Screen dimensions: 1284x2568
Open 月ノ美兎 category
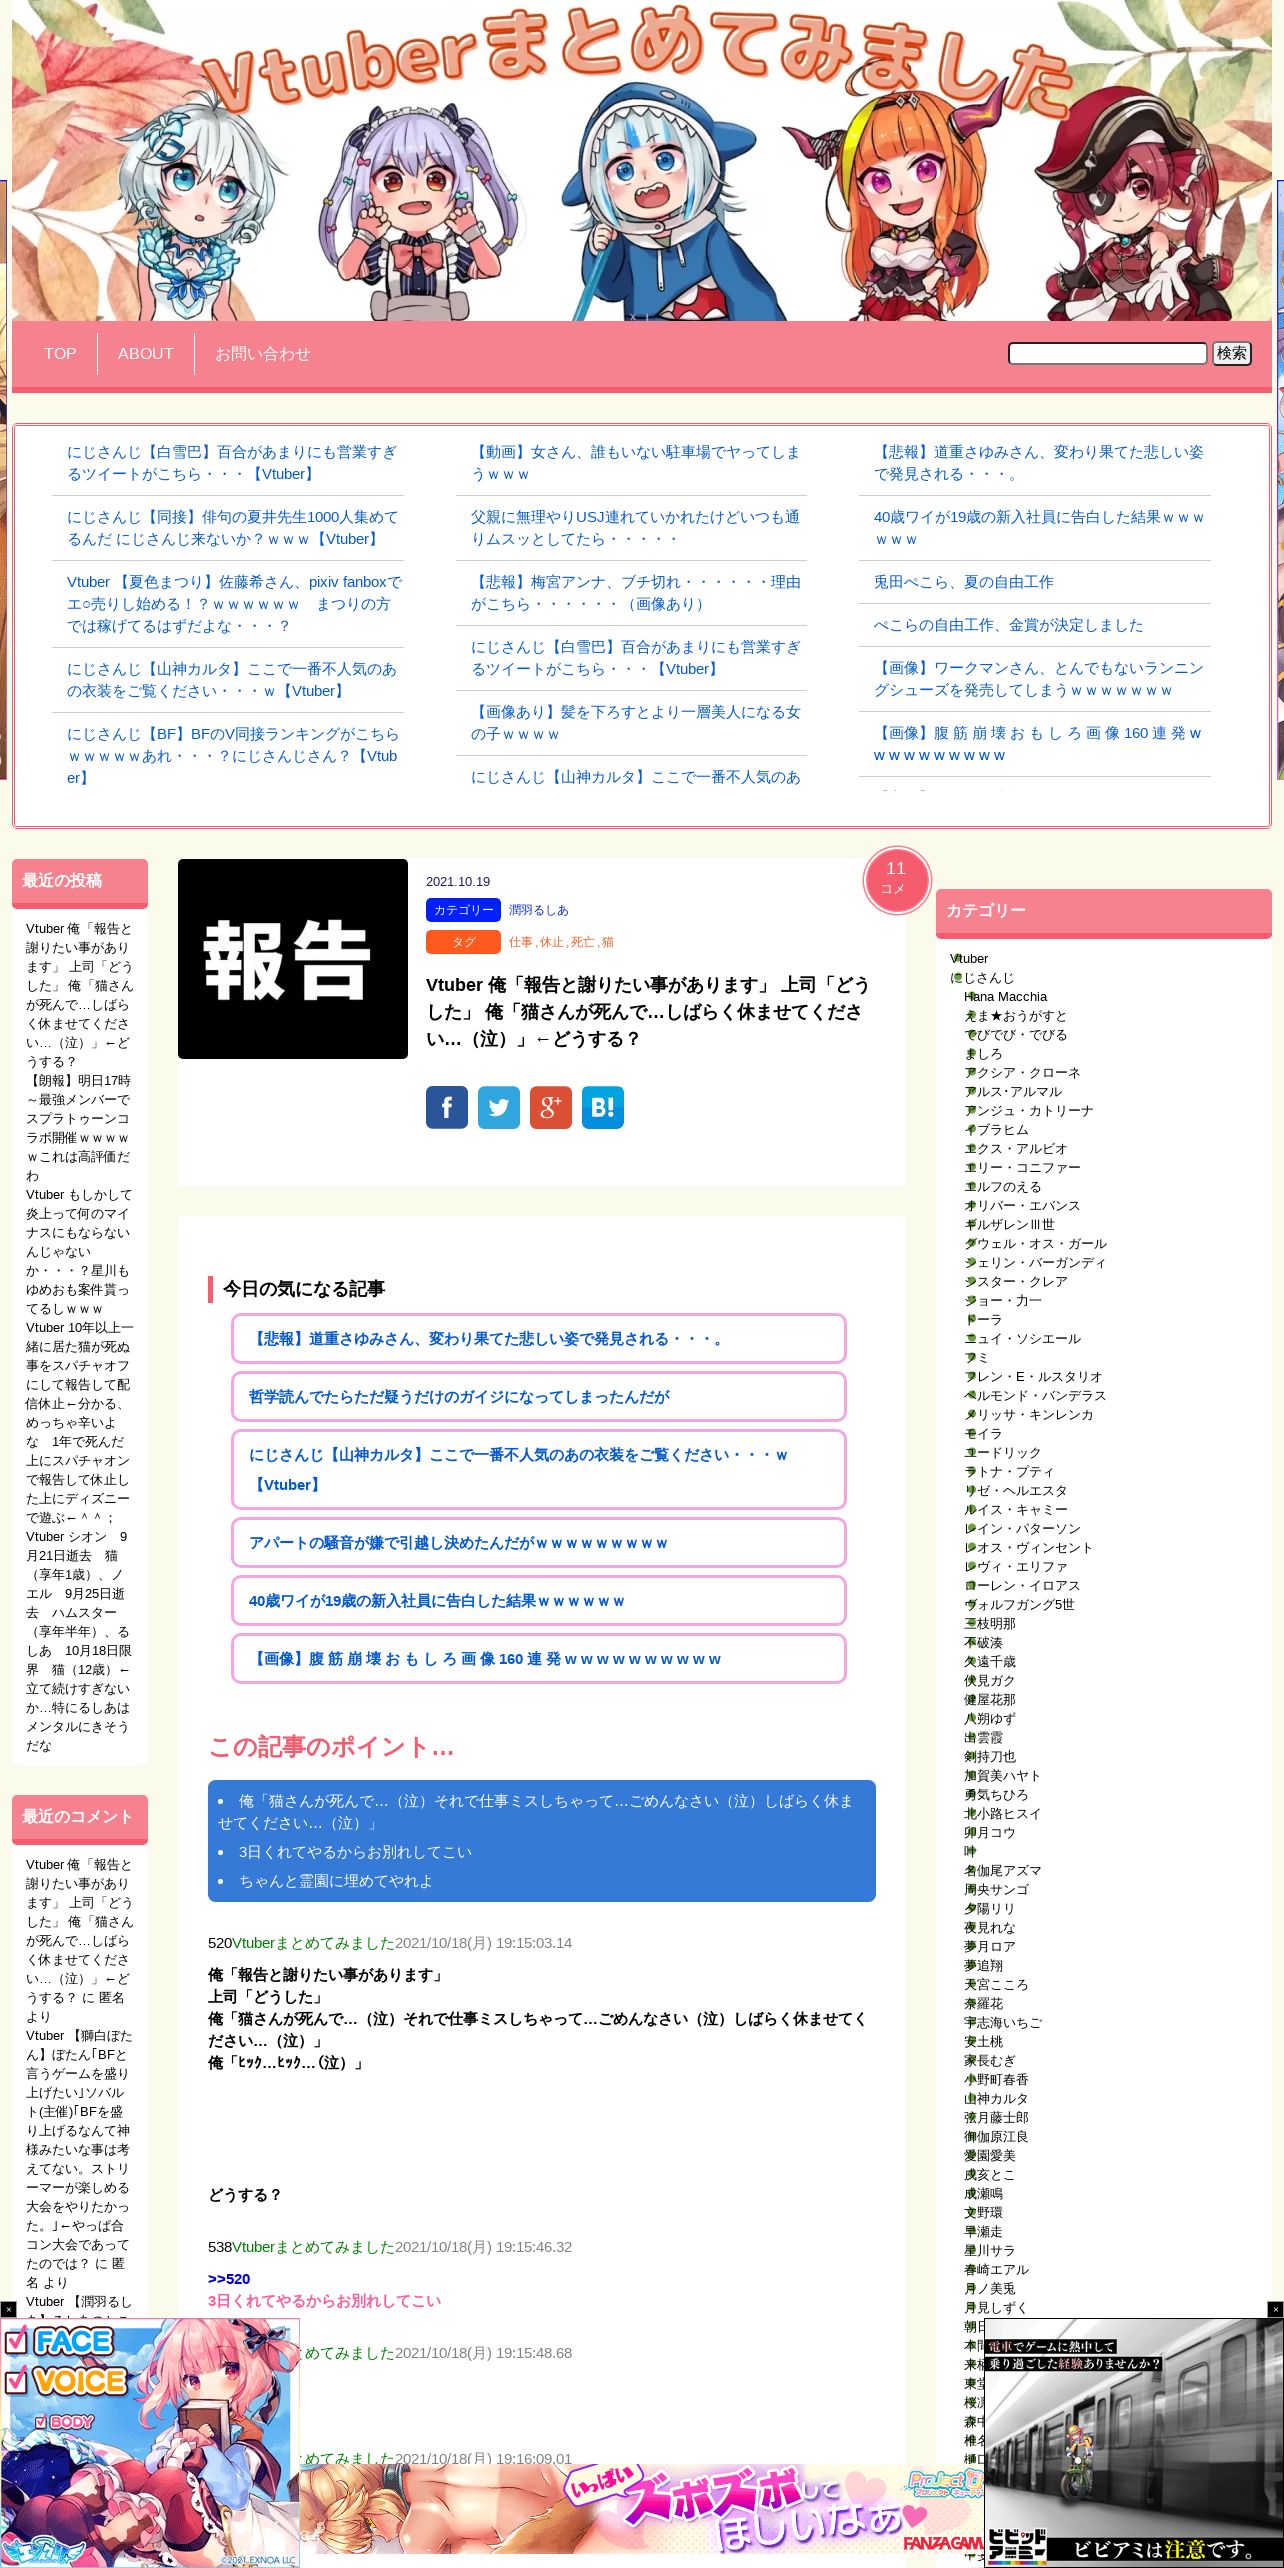pos(989,2289)
